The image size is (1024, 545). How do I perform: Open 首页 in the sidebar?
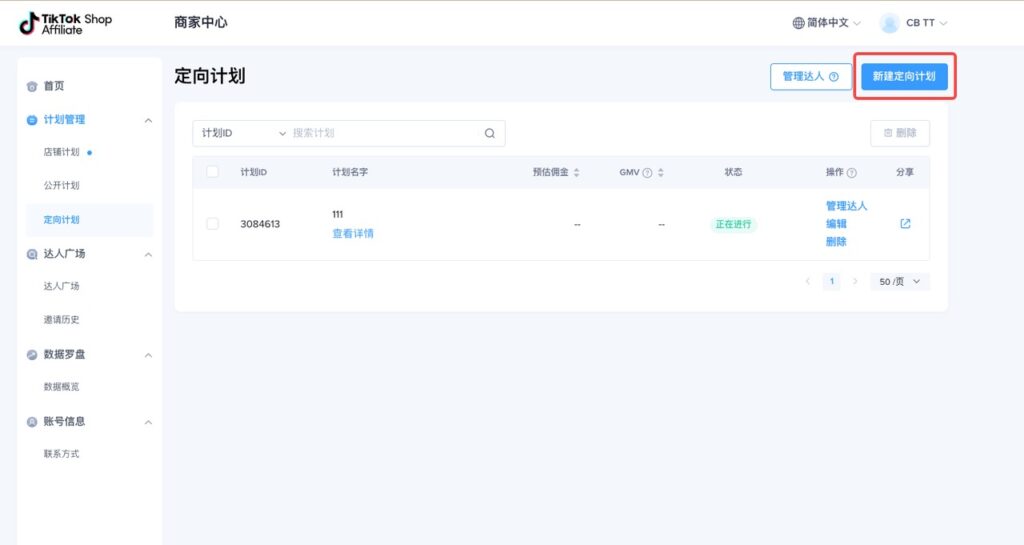tap(54, 86)
